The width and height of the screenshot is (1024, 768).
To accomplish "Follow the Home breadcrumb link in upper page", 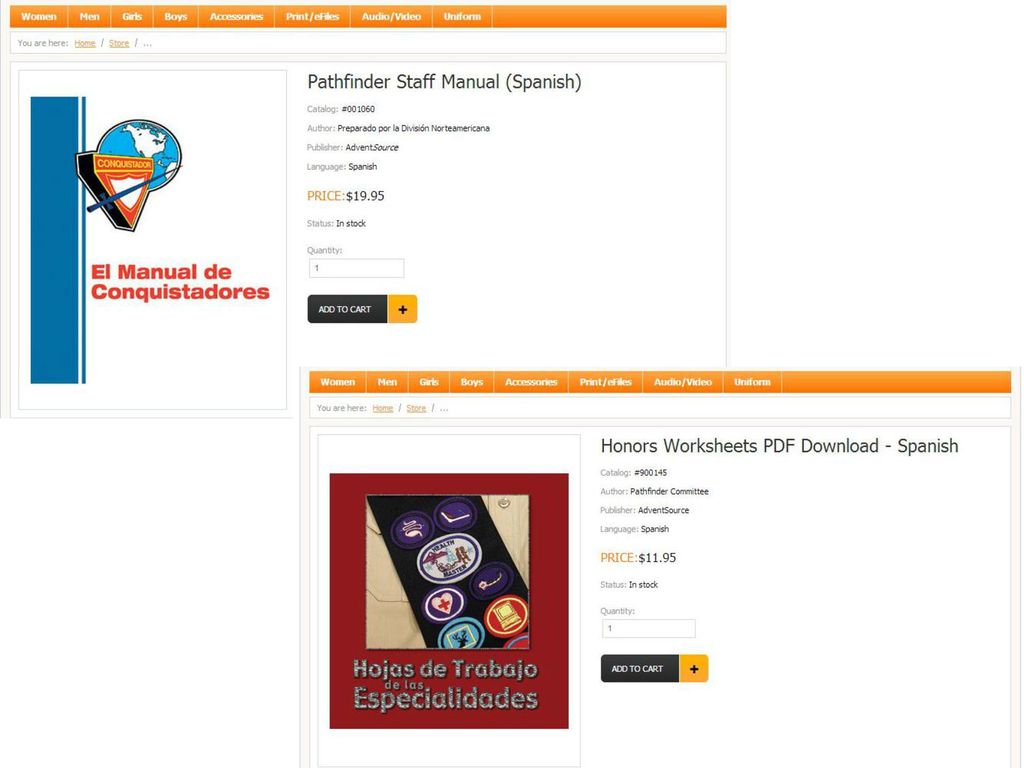I will tap(85, 43).
